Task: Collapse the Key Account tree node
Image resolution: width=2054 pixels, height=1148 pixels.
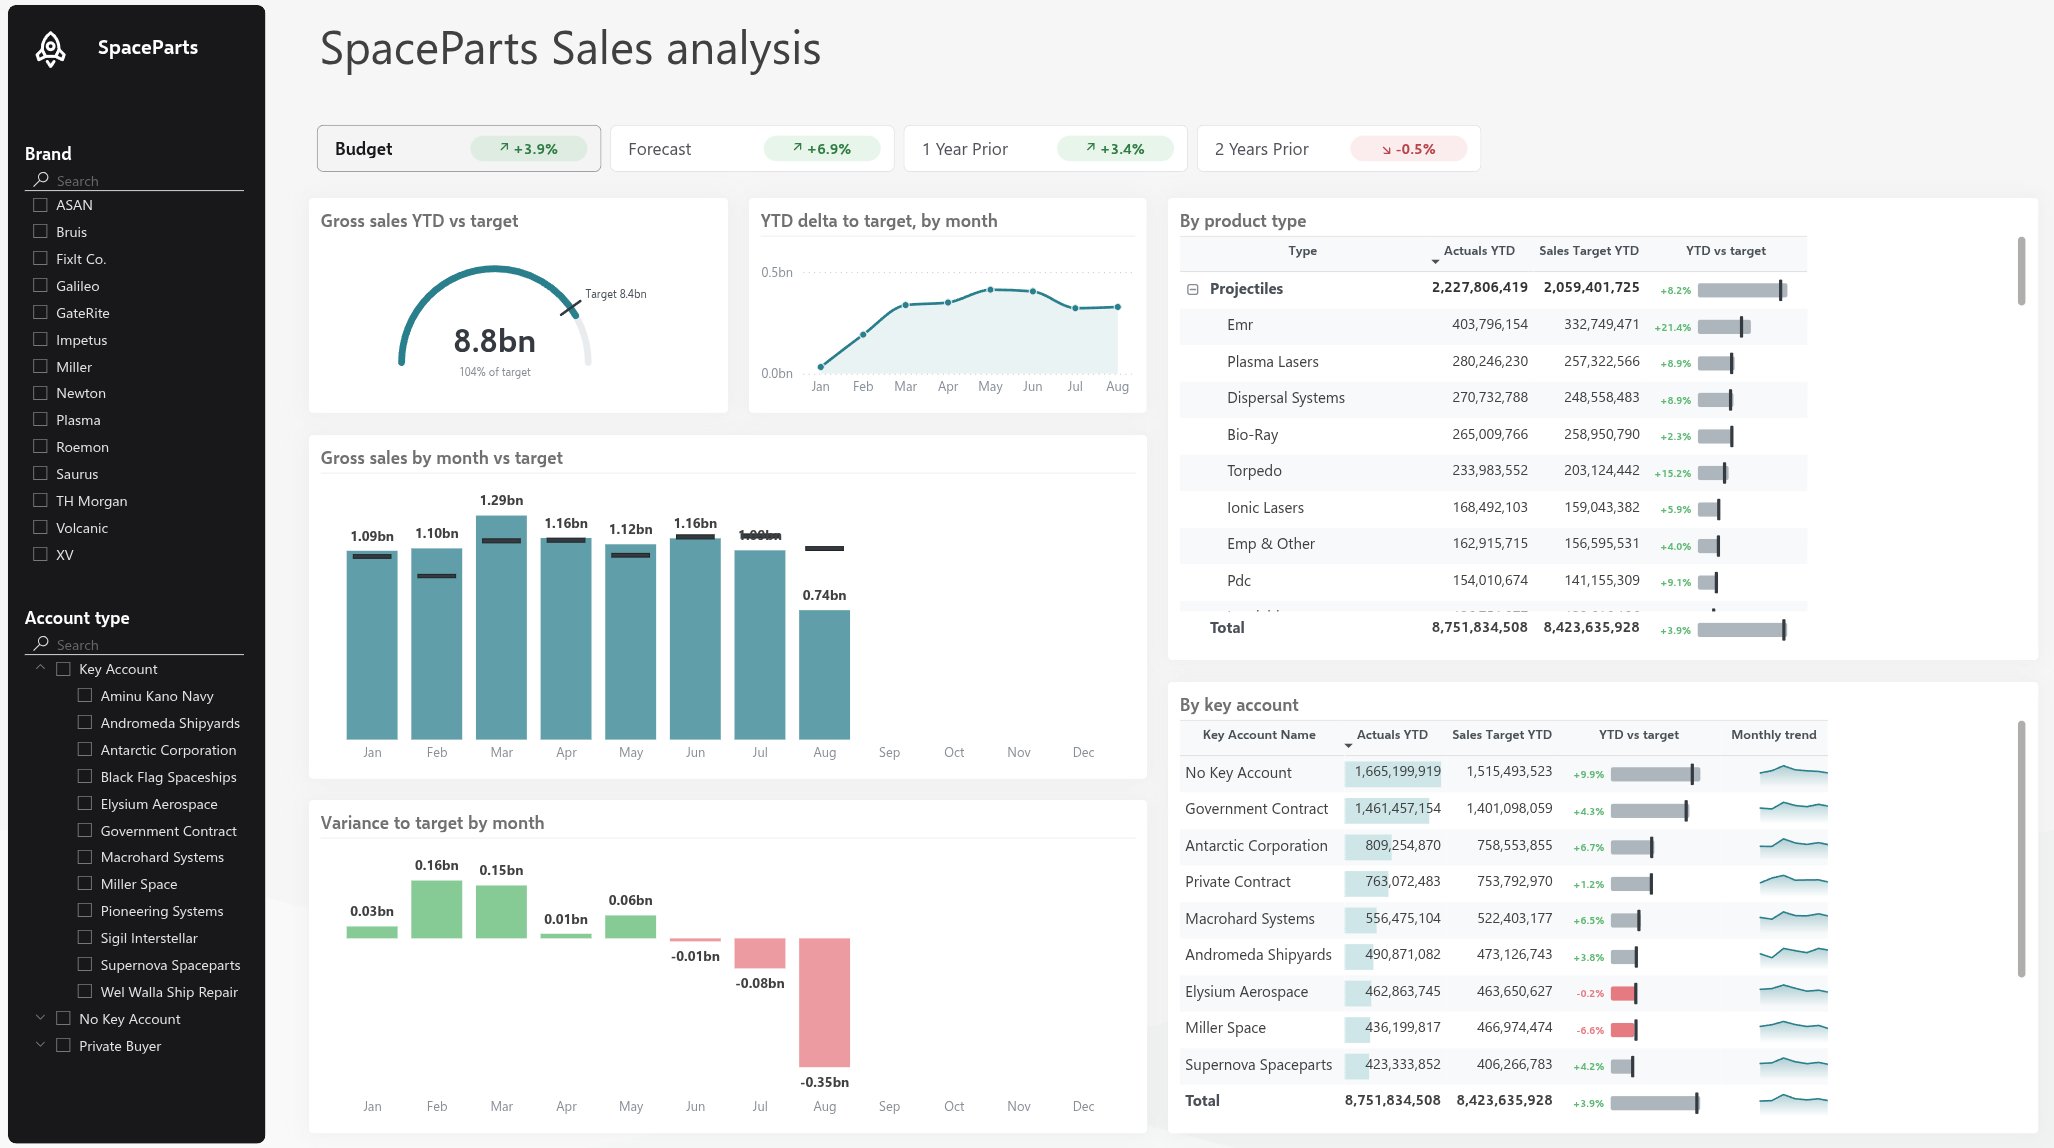Action: coord(40,668)
